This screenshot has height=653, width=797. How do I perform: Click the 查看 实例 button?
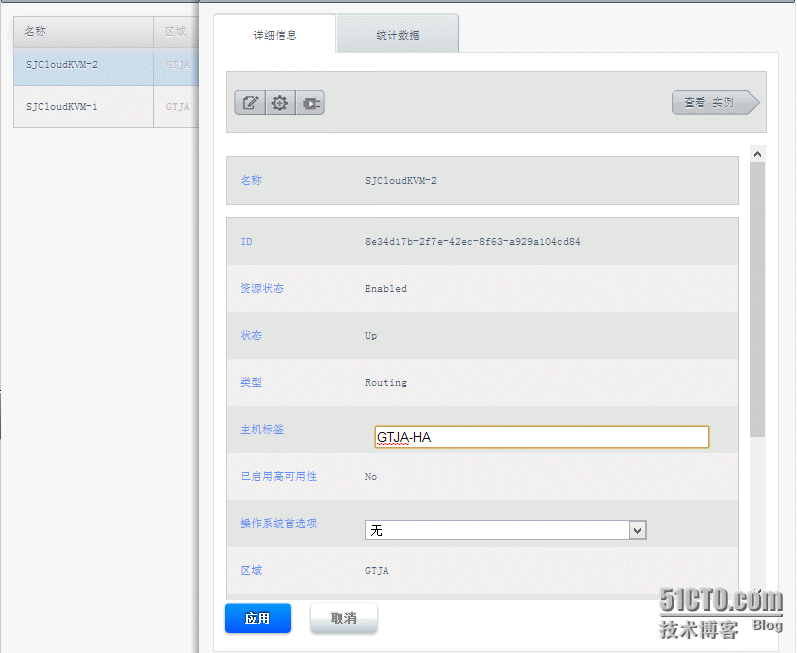point(715,103)
